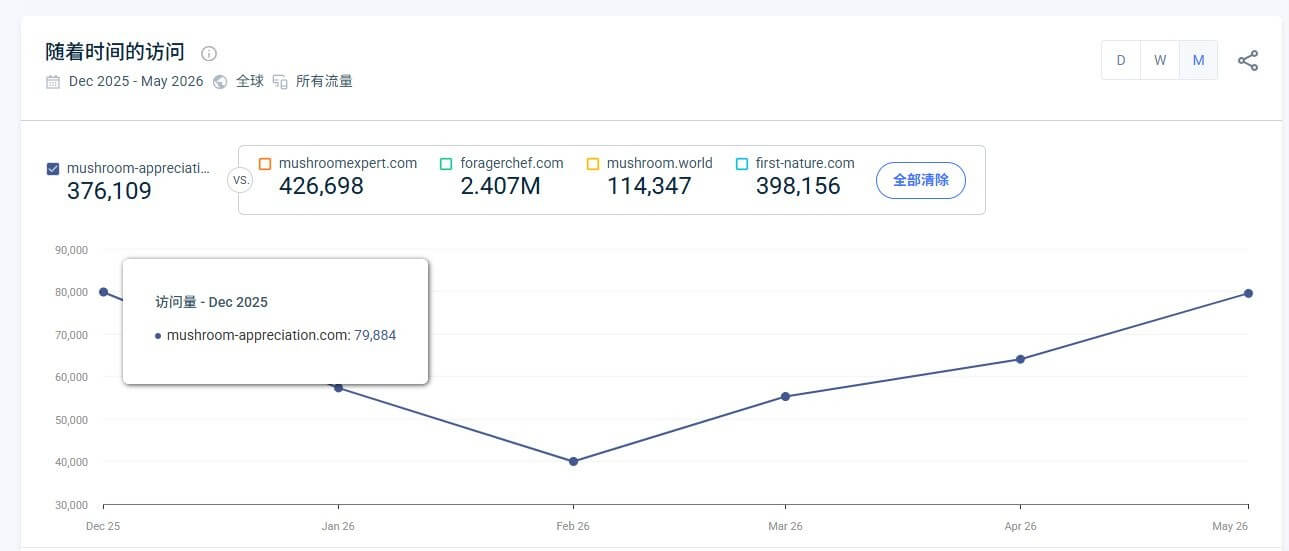
Task: Open the info tooltip beside 随着时间的访问
Action: pos(209,54)
